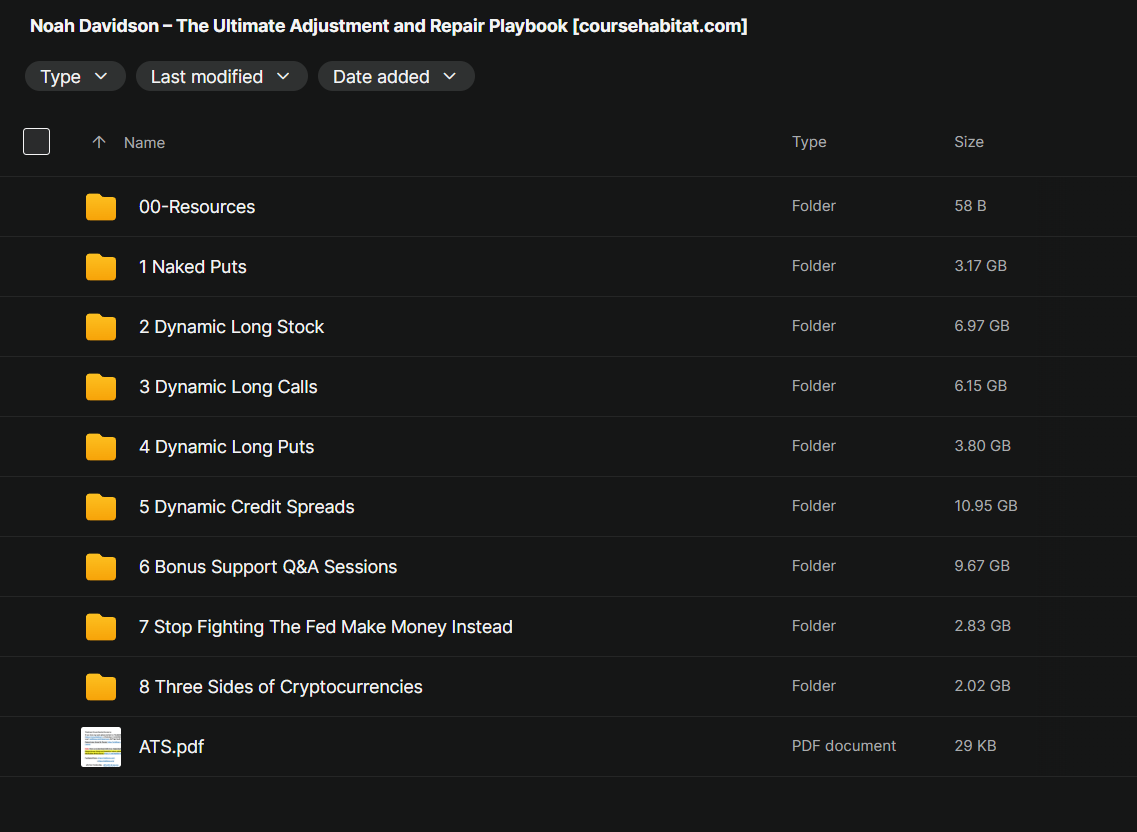Click the ATS.pdf preview thumbnail

(x=100, y=747)
